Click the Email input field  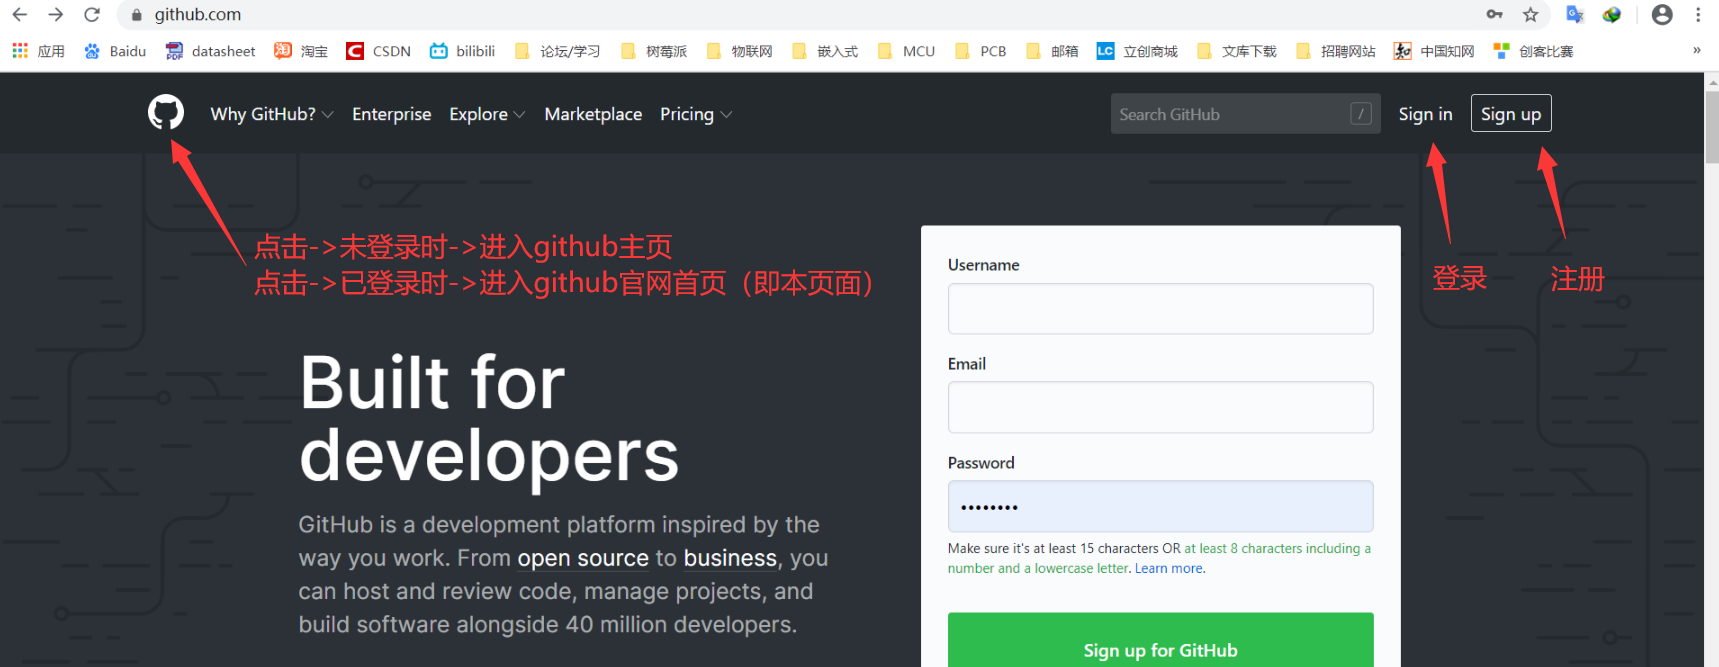(1161, 407)
